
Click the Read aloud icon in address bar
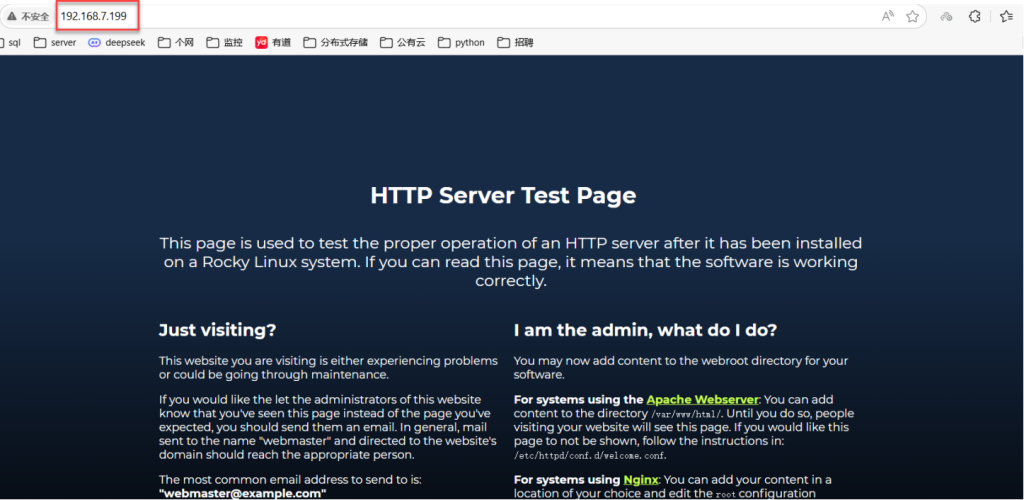coord(887,16)
